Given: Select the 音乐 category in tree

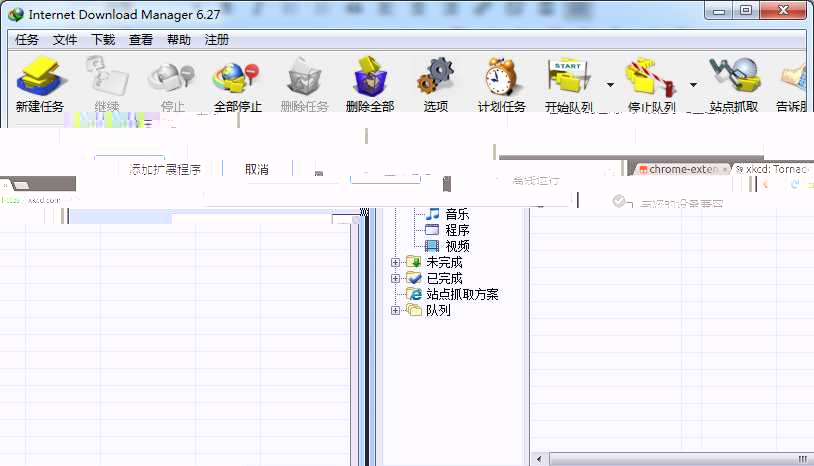Looking at the screenshot, I should coord(457,214).
